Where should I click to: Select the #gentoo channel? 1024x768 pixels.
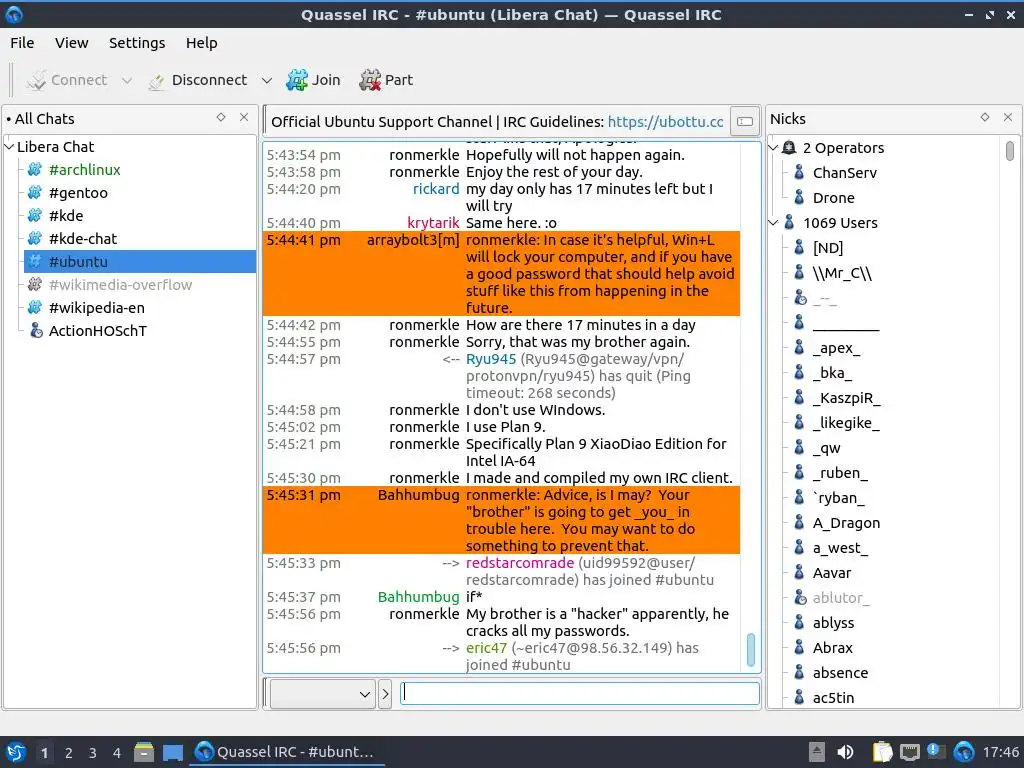click(x=78, y=193)
